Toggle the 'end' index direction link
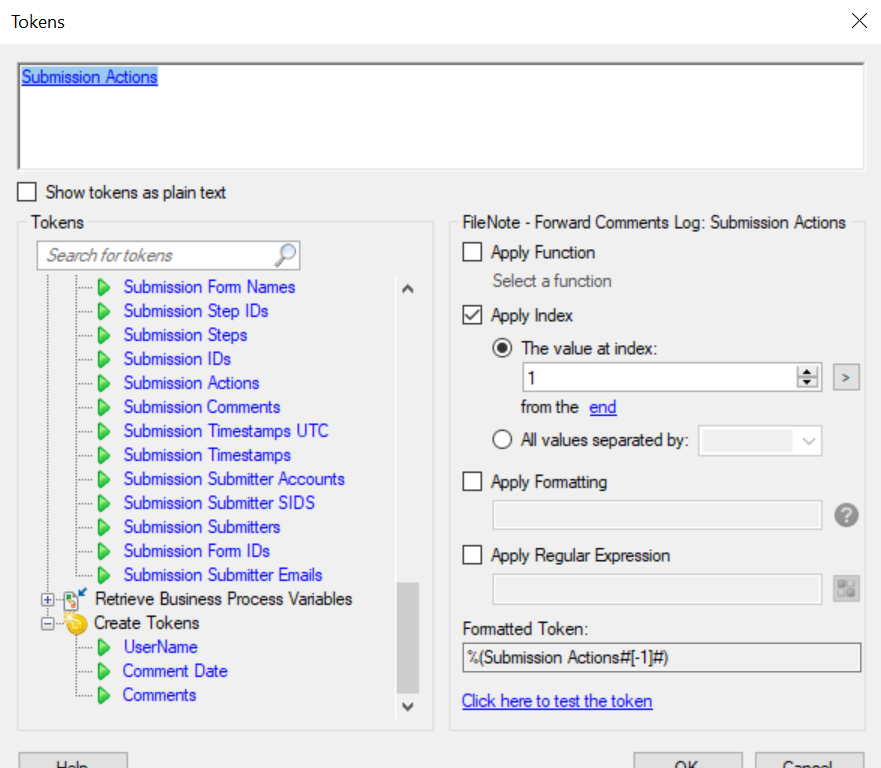The image size is (881, 768). click(x=602, y=407)
